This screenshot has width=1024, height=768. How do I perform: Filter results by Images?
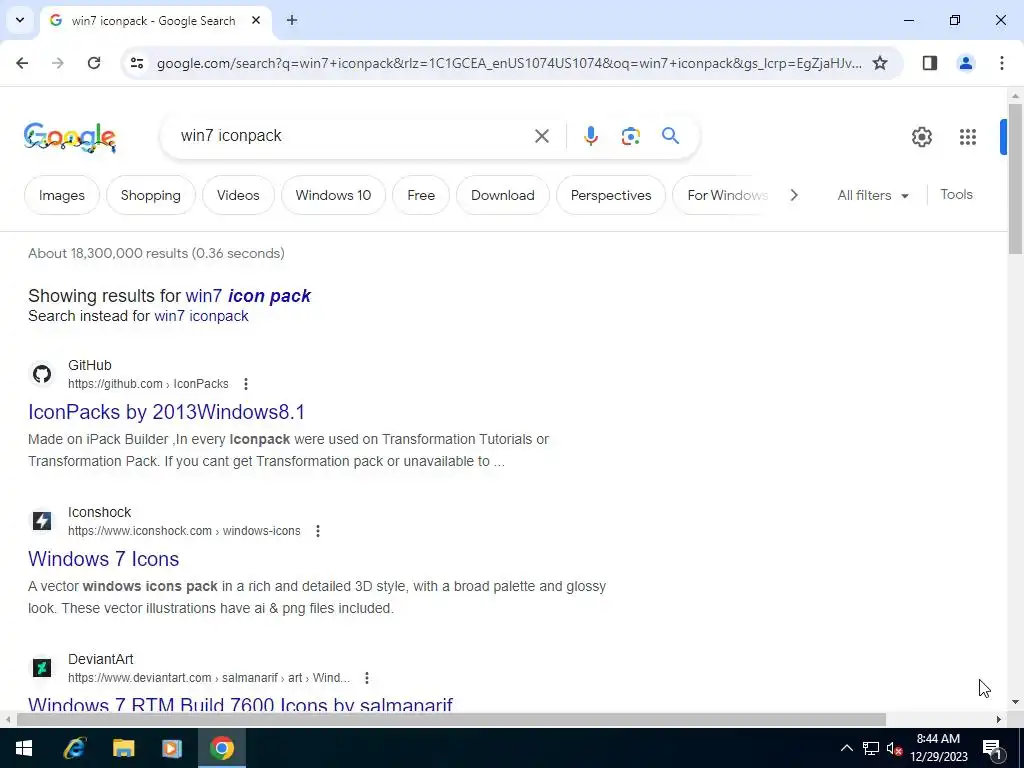(61, 195)
